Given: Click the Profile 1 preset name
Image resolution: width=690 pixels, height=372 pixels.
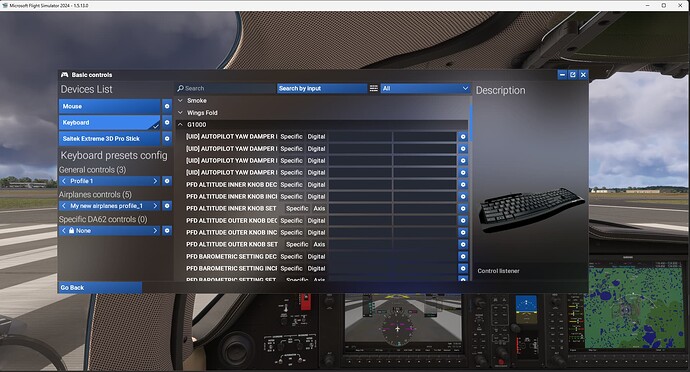Looking at the screenshot, I should point(81,181).
